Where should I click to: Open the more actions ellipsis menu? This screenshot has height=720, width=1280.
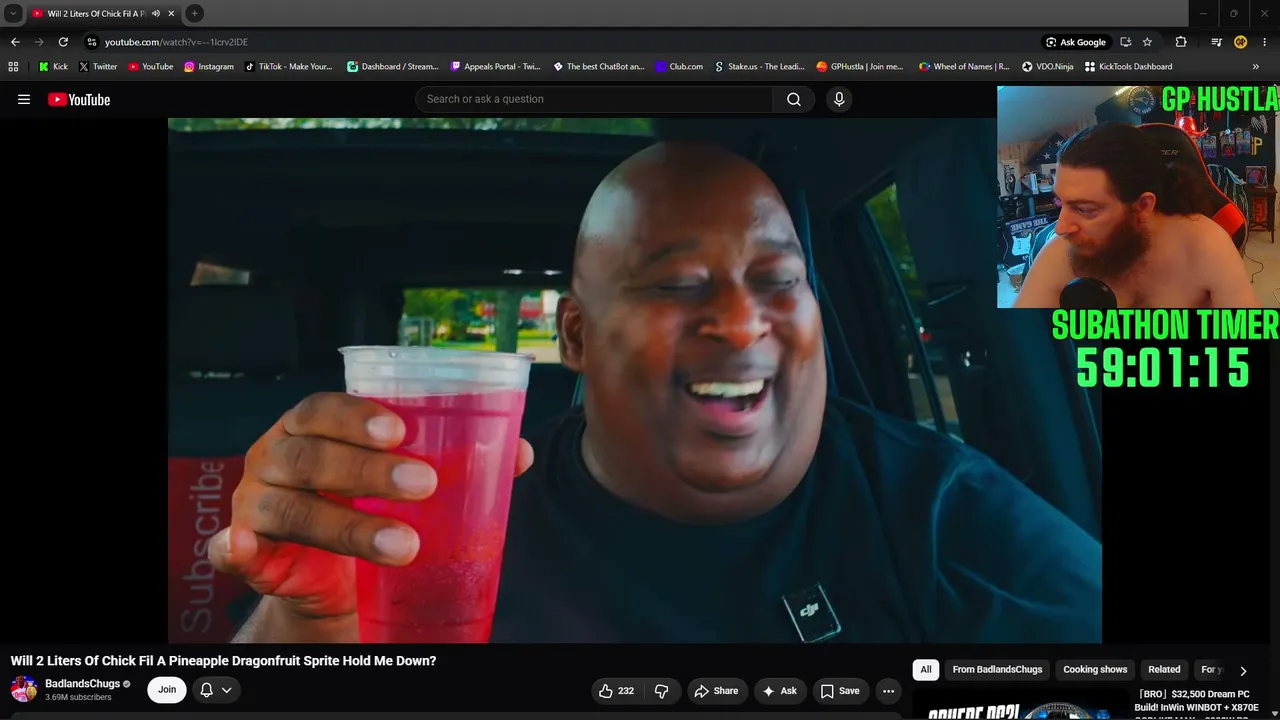coord(888,691)
